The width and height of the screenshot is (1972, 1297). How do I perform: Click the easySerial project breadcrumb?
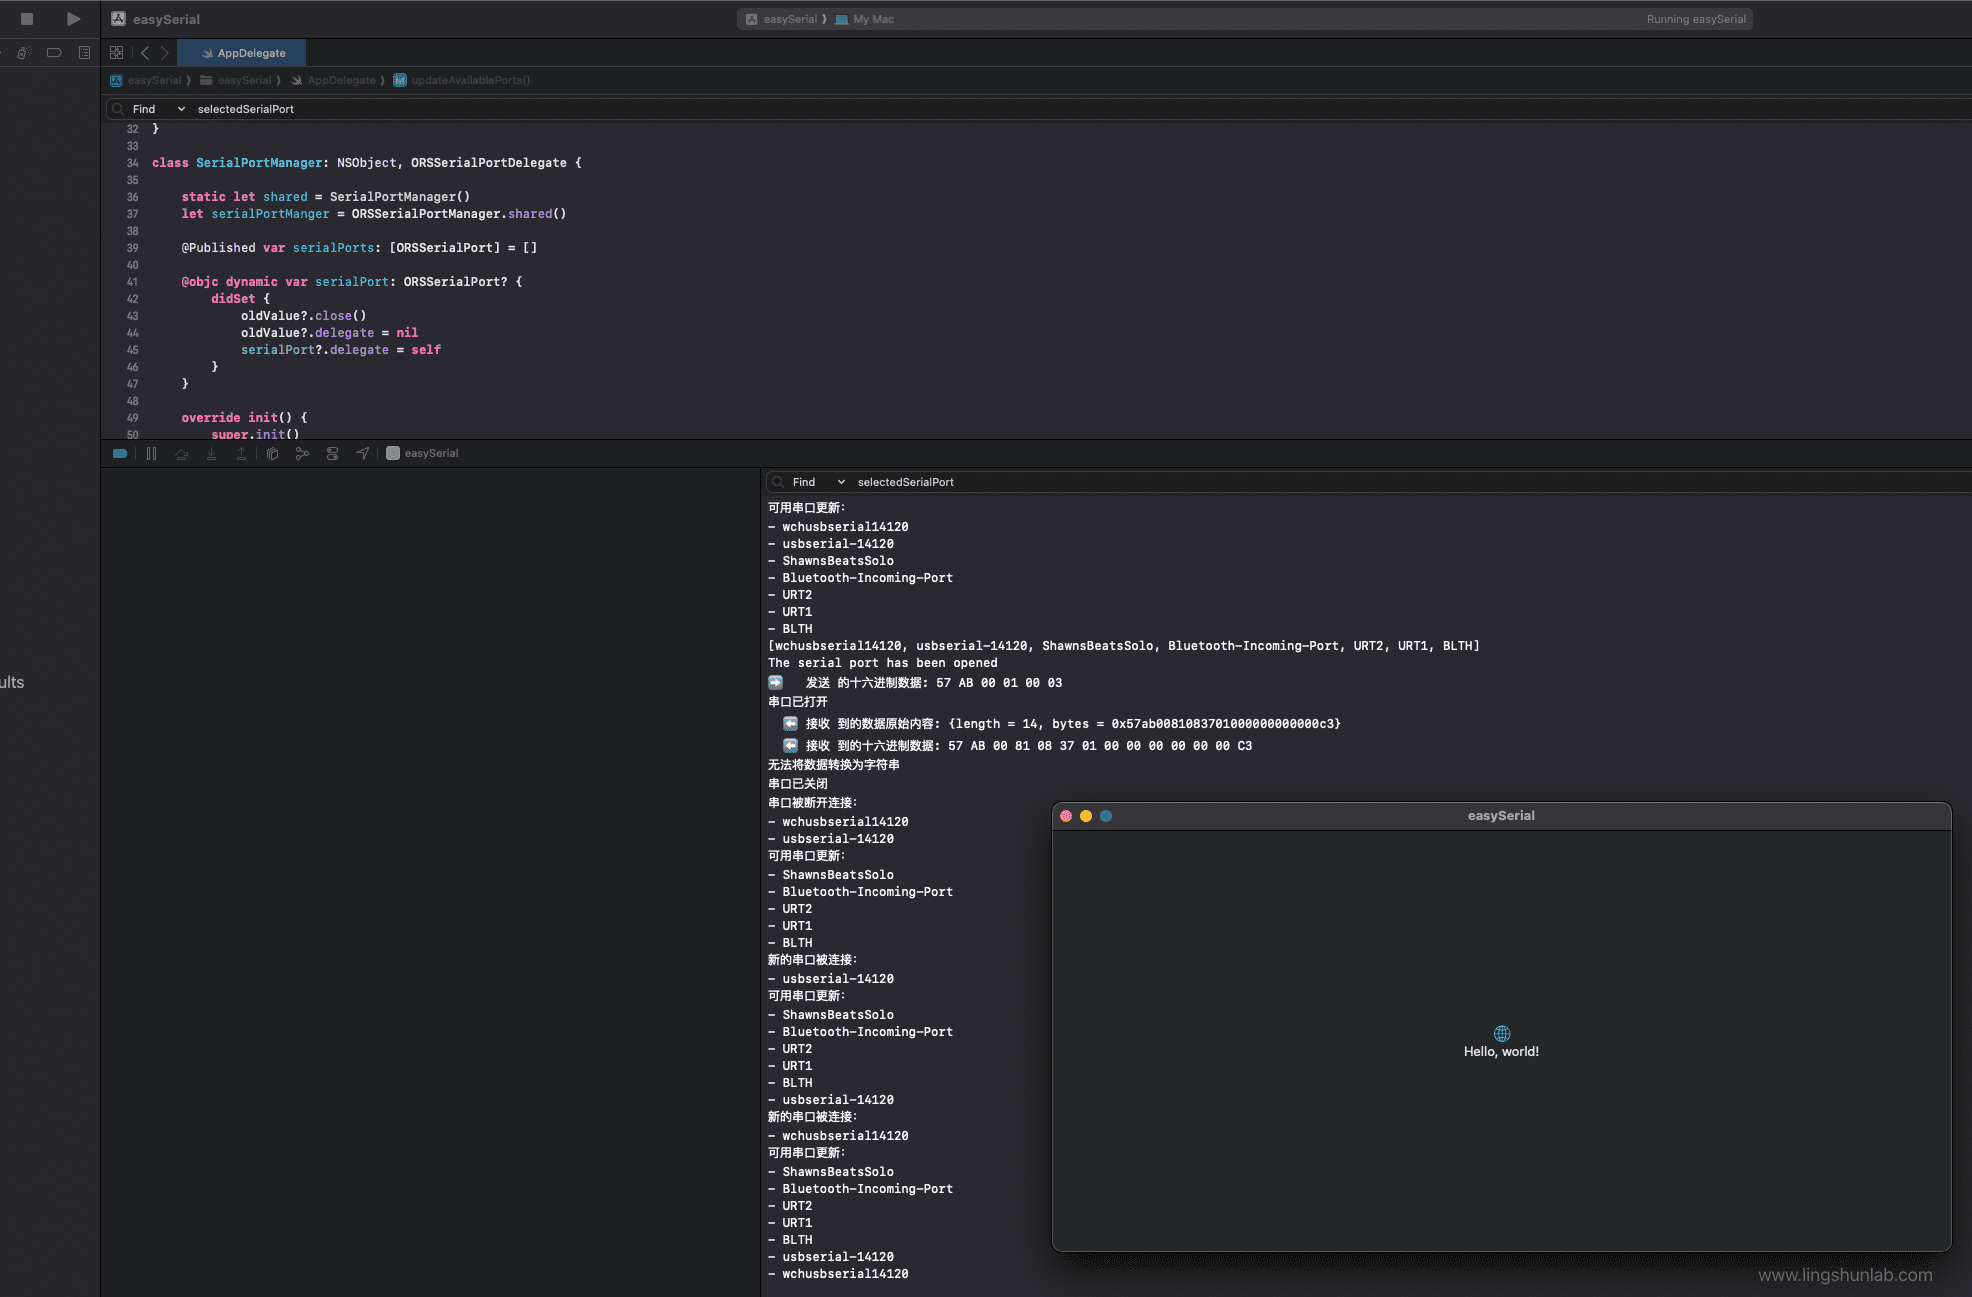tap(146, 80)
